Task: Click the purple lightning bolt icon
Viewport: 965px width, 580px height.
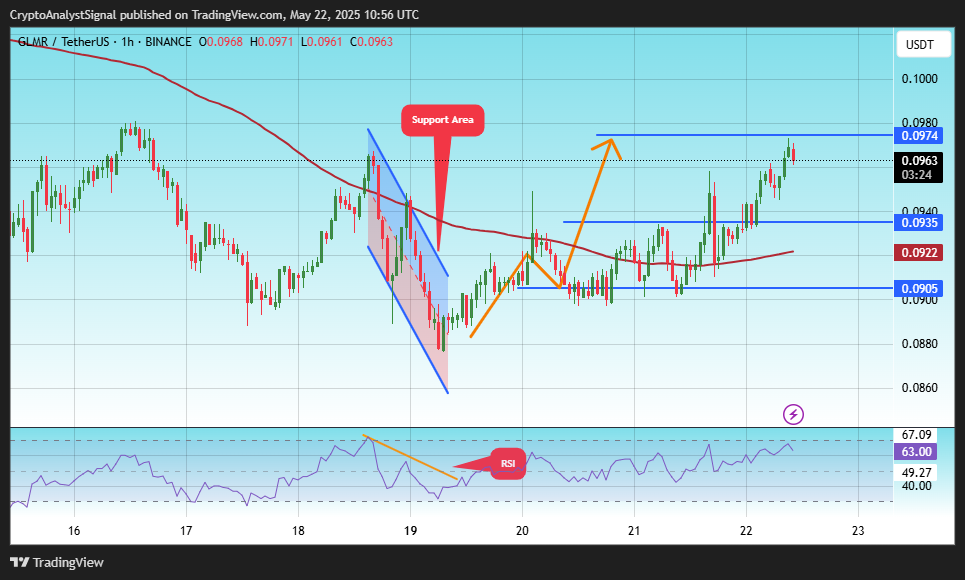Action: pos(793,414)
